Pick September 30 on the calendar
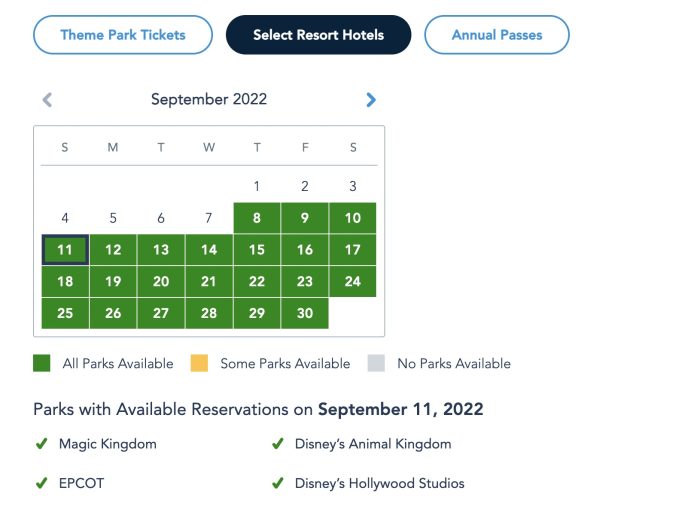Image resolution: width=700 pixels, height=527 pixels. click(305, 313)
